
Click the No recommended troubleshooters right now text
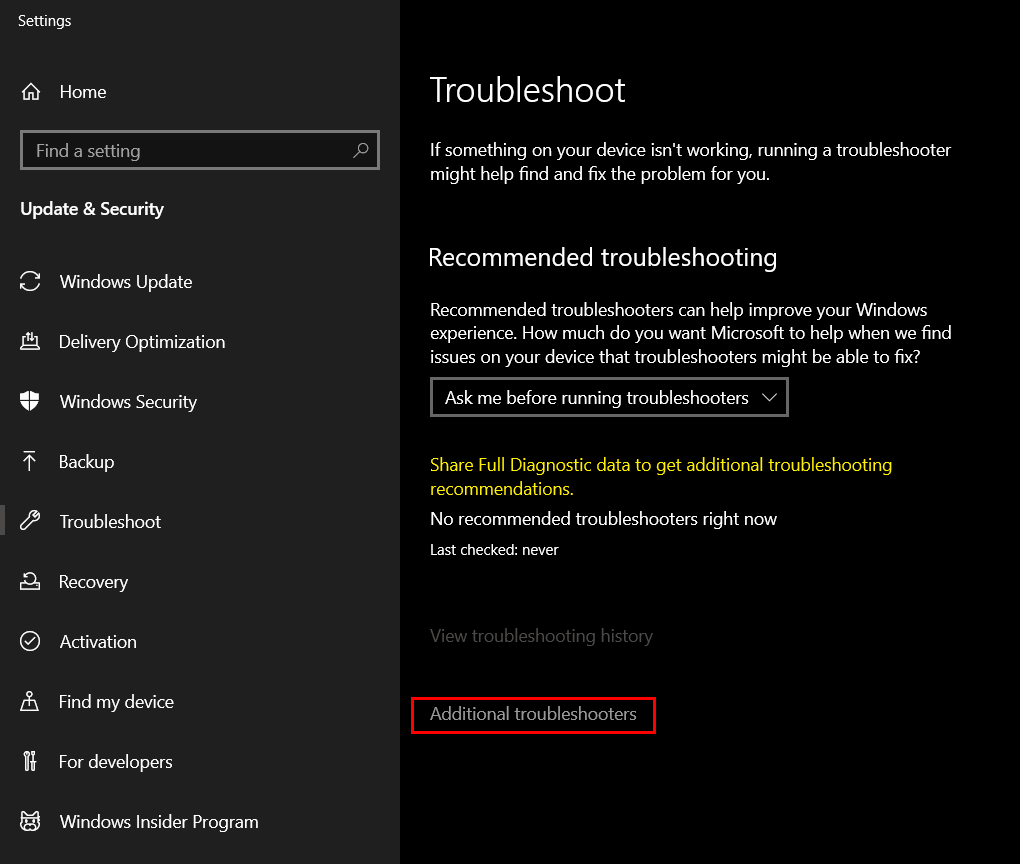pyautogui.click(x=603, y=519)
